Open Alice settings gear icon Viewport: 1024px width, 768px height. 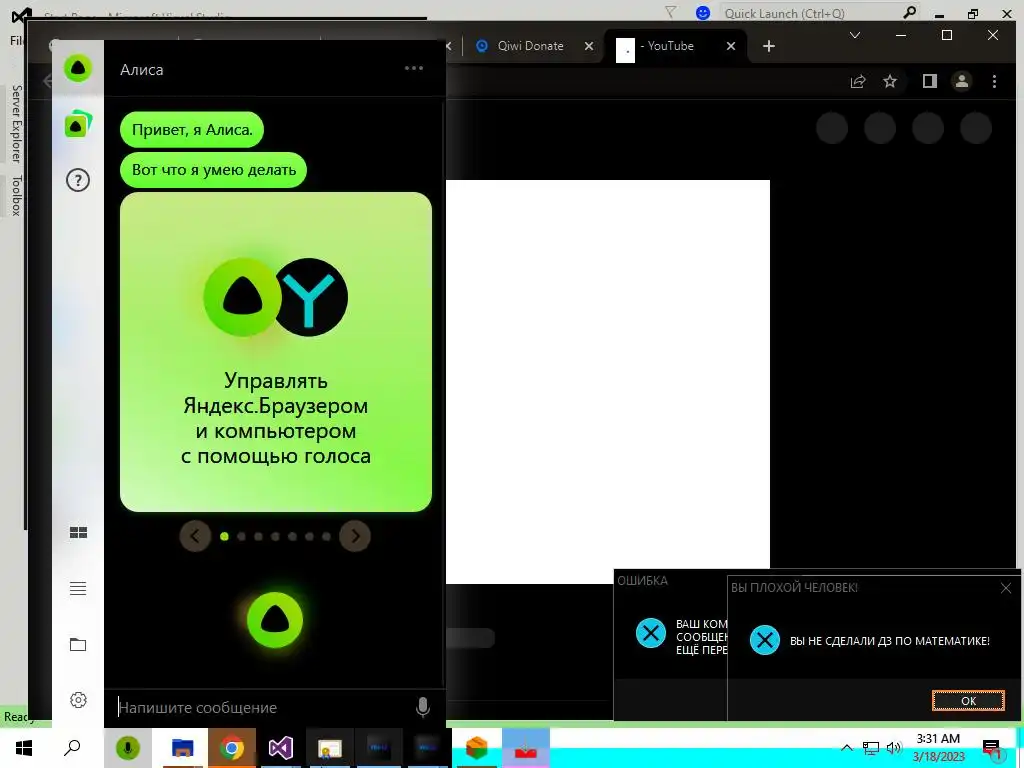(x=78, y=700)
